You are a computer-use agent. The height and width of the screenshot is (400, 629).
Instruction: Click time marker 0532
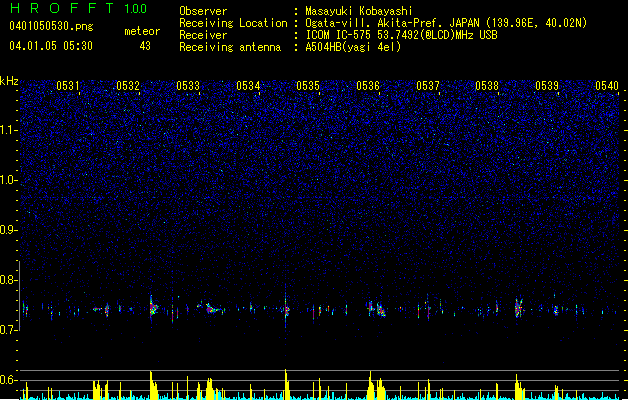click(x=128, y=86)
